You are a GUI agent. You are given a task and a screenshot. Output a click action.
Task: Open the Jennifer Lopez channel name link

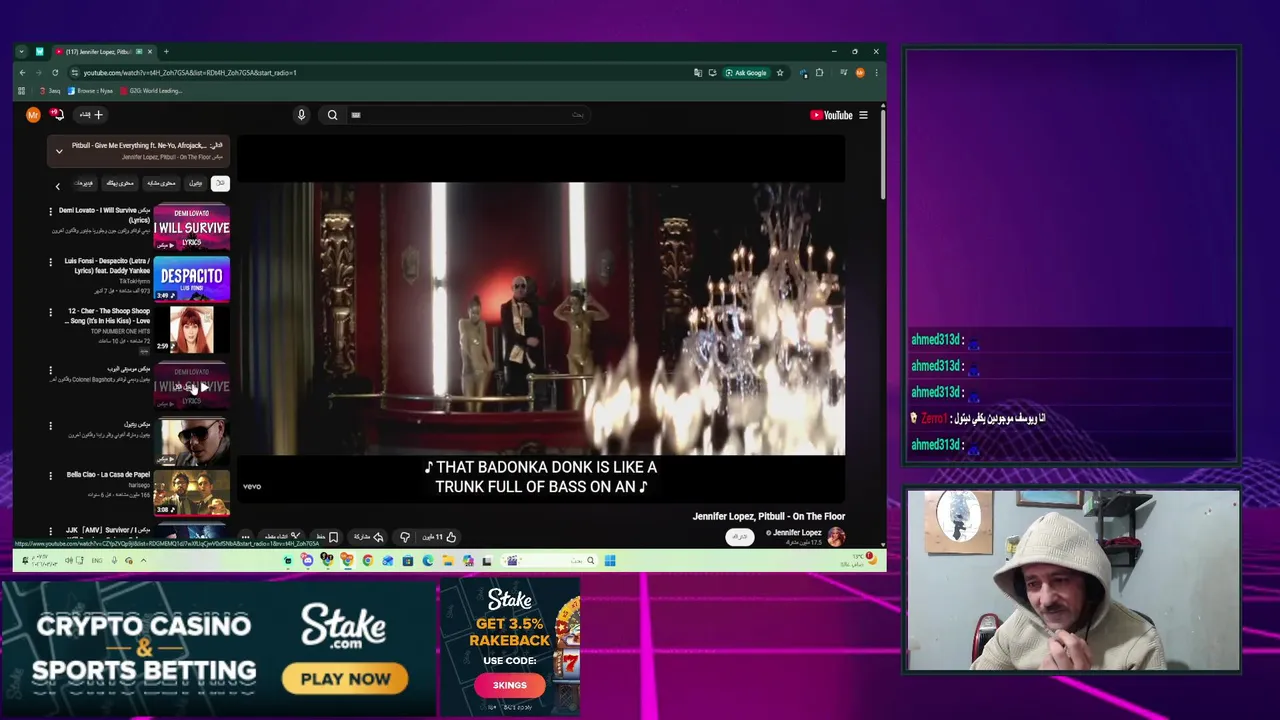coord(795,533)
